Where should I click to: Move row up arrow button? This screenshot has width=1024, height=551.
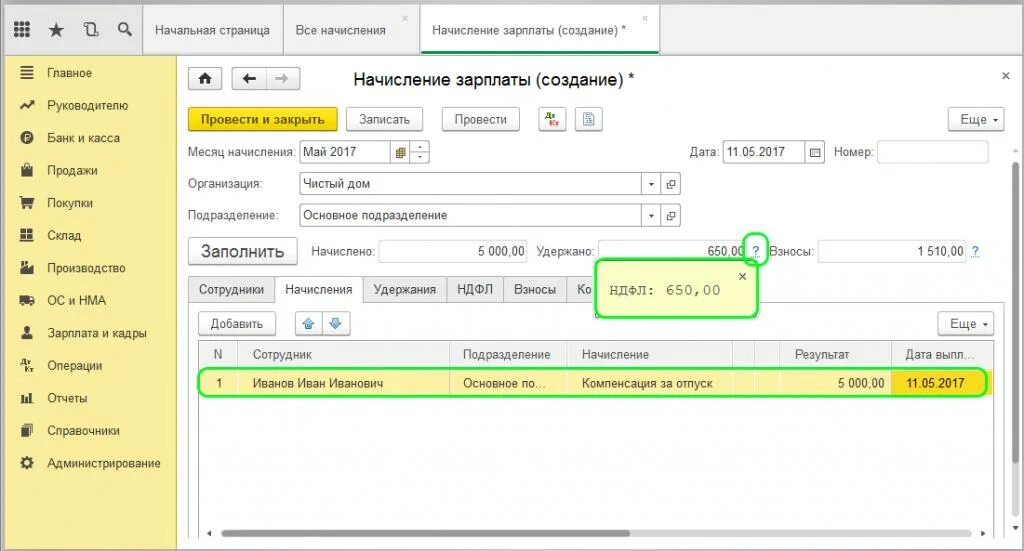pyautogui.click(x=309, y=324)
